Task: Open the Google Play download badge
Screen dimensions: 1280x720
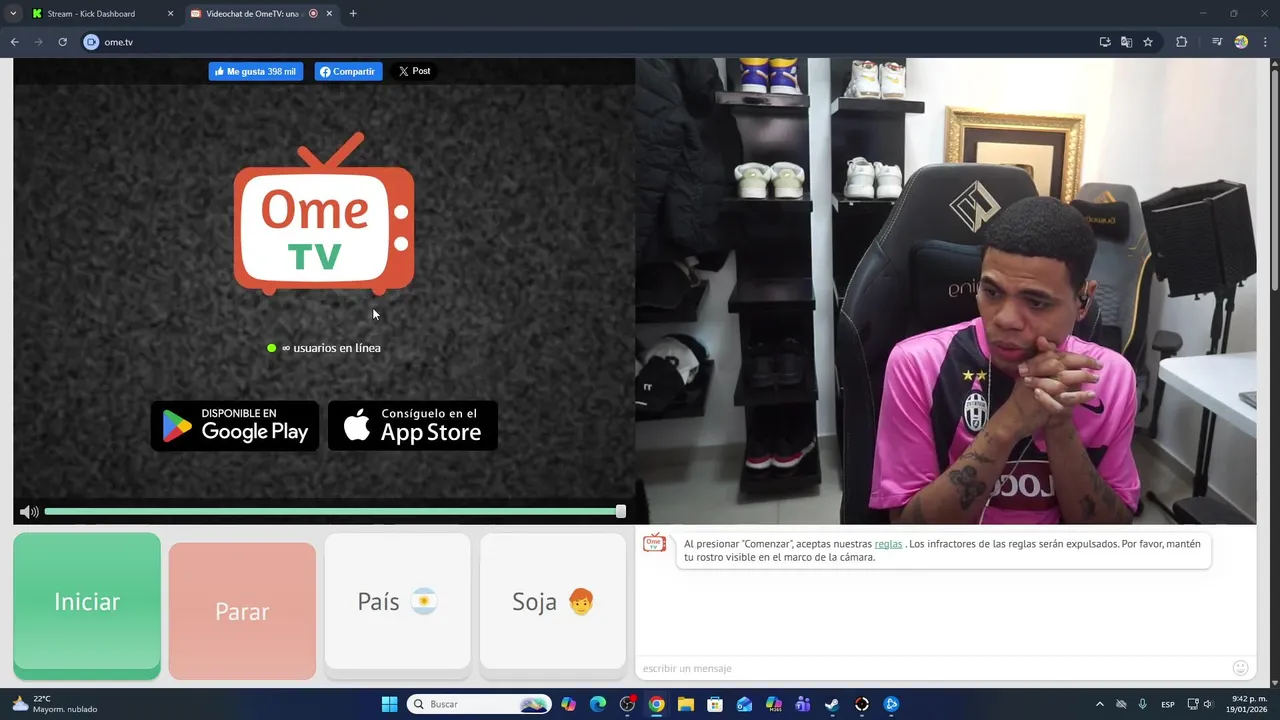Action: 235,426
